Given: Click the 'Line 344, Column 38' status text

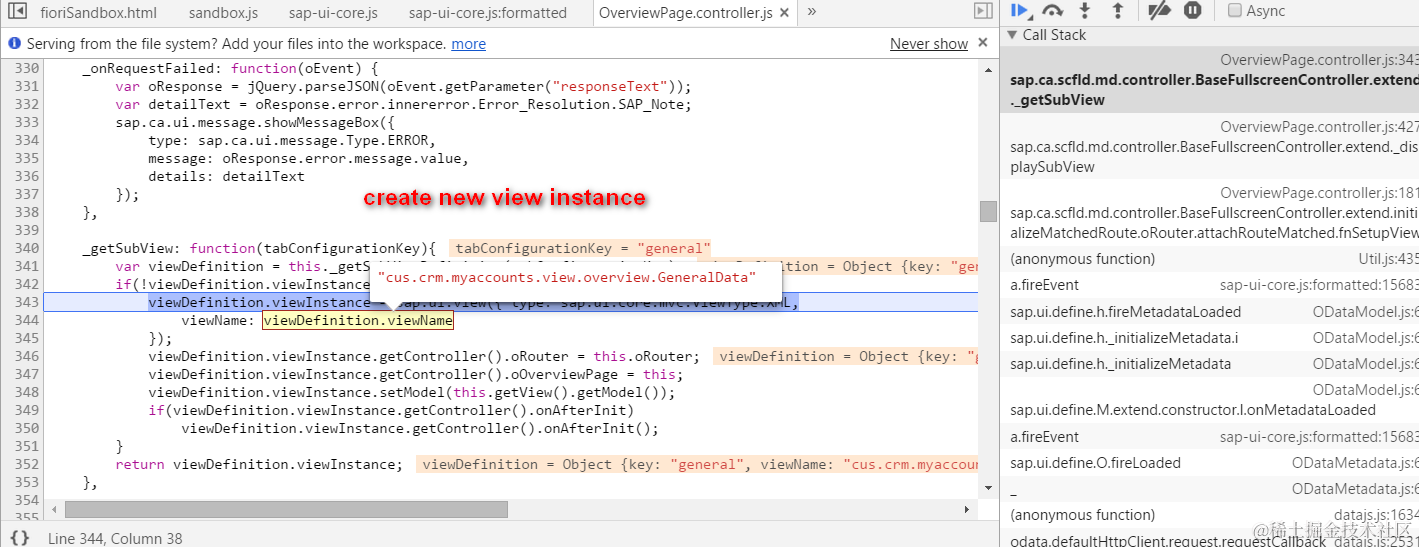Looking at the screenshot, I should pyautogui.click(x=115, y=538).
